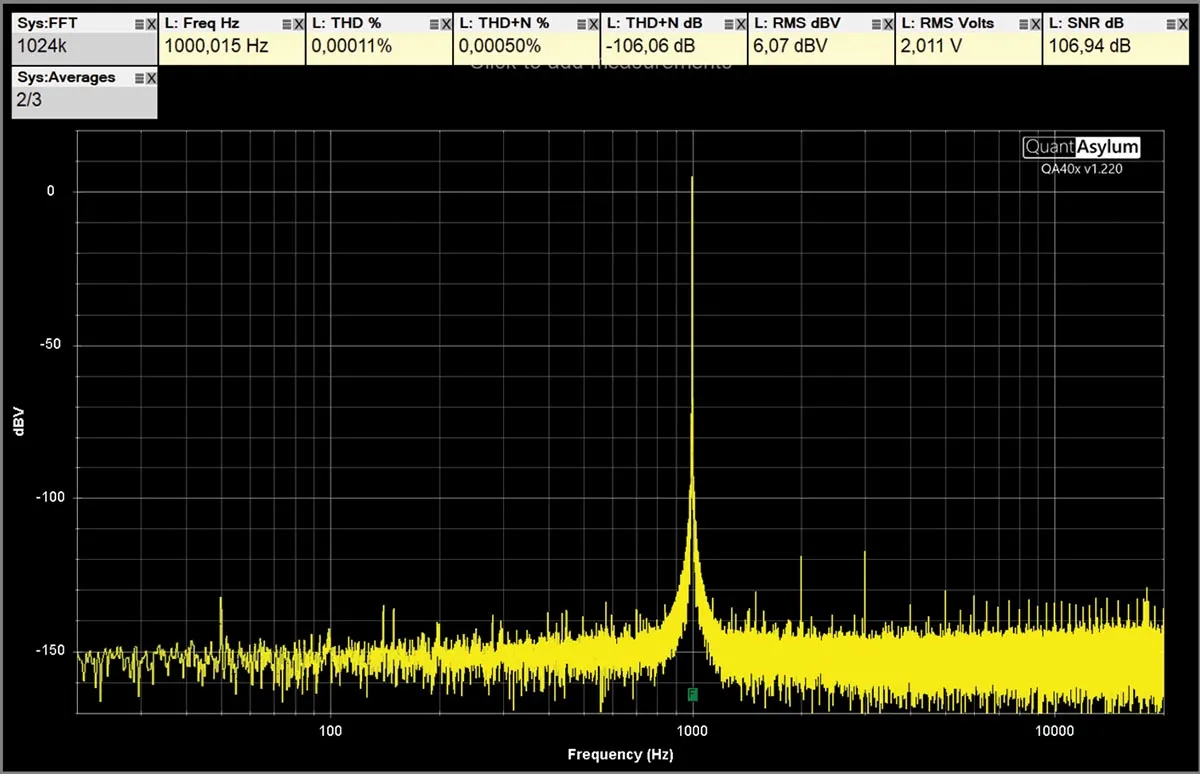The image size is (1200, 774).
Task: Remove the L: Freq Hz measurement tile
Action: (x=298, y=23)
